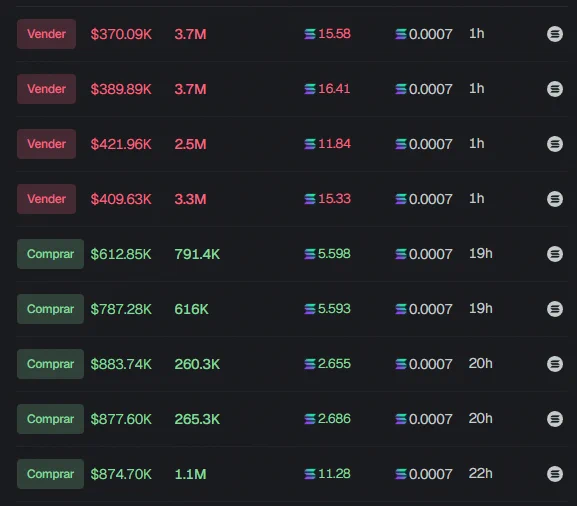This screenshot has height=506, width=577.
Task: Open explorer icon in the $612.85K row
Action: (555, 254)
